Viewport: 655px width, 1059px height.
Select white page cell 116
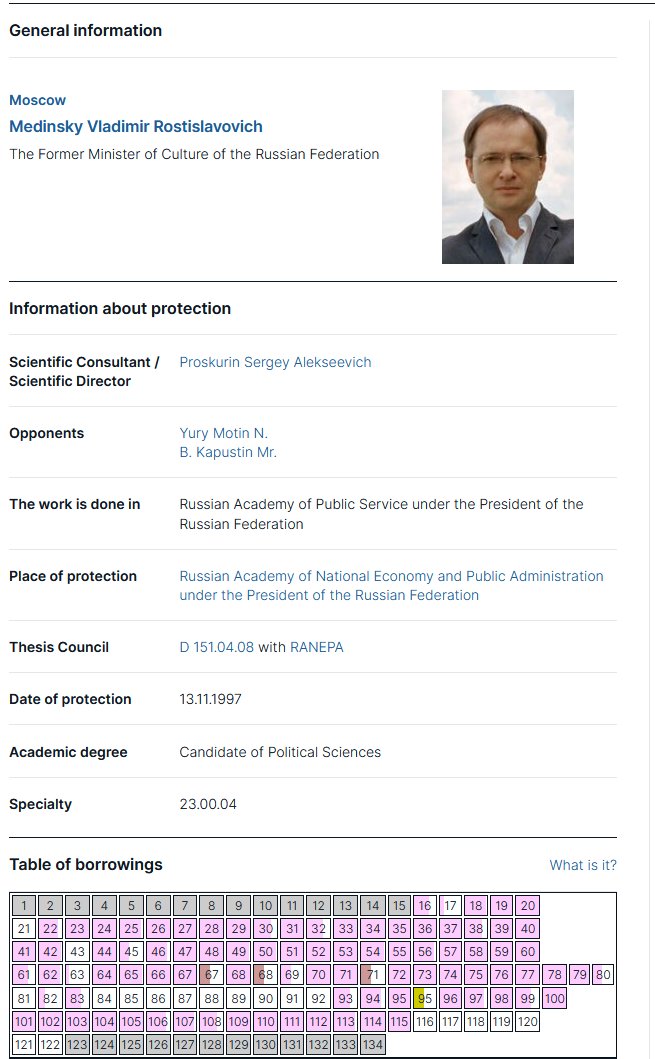(x=425, y=1021)
